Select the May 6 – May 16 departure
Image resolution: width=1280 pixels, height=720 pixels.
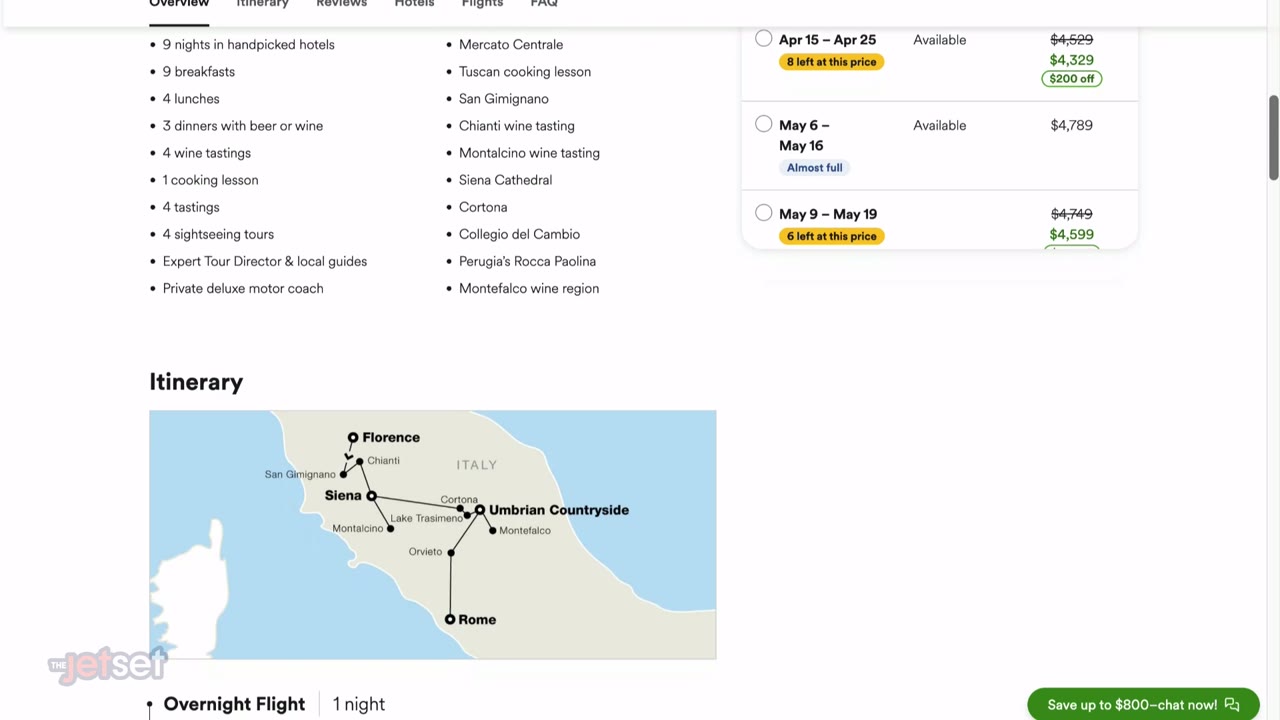click(764, 125)
